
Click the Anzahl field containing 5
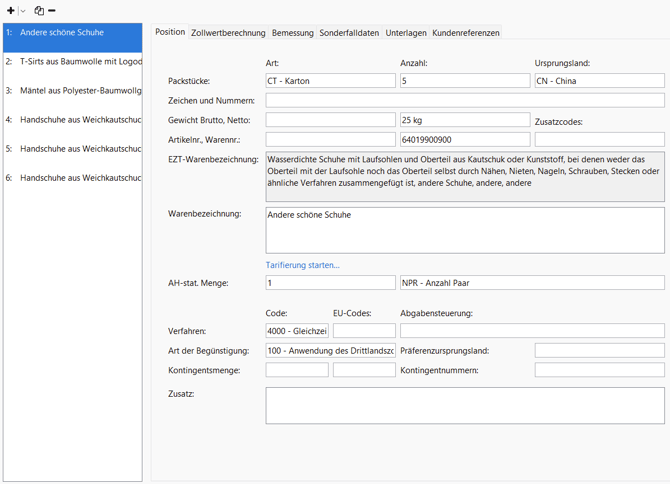click(x=465, y=81)
